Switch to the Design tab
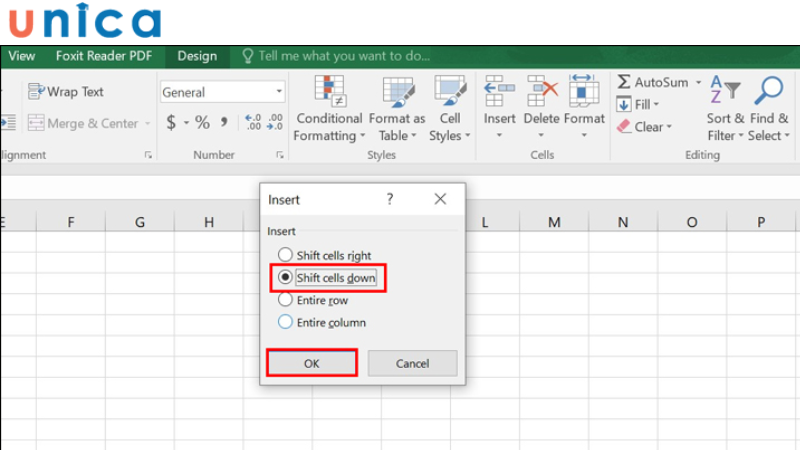This screenshot has width=800, height=450. (x=197, y=56)
